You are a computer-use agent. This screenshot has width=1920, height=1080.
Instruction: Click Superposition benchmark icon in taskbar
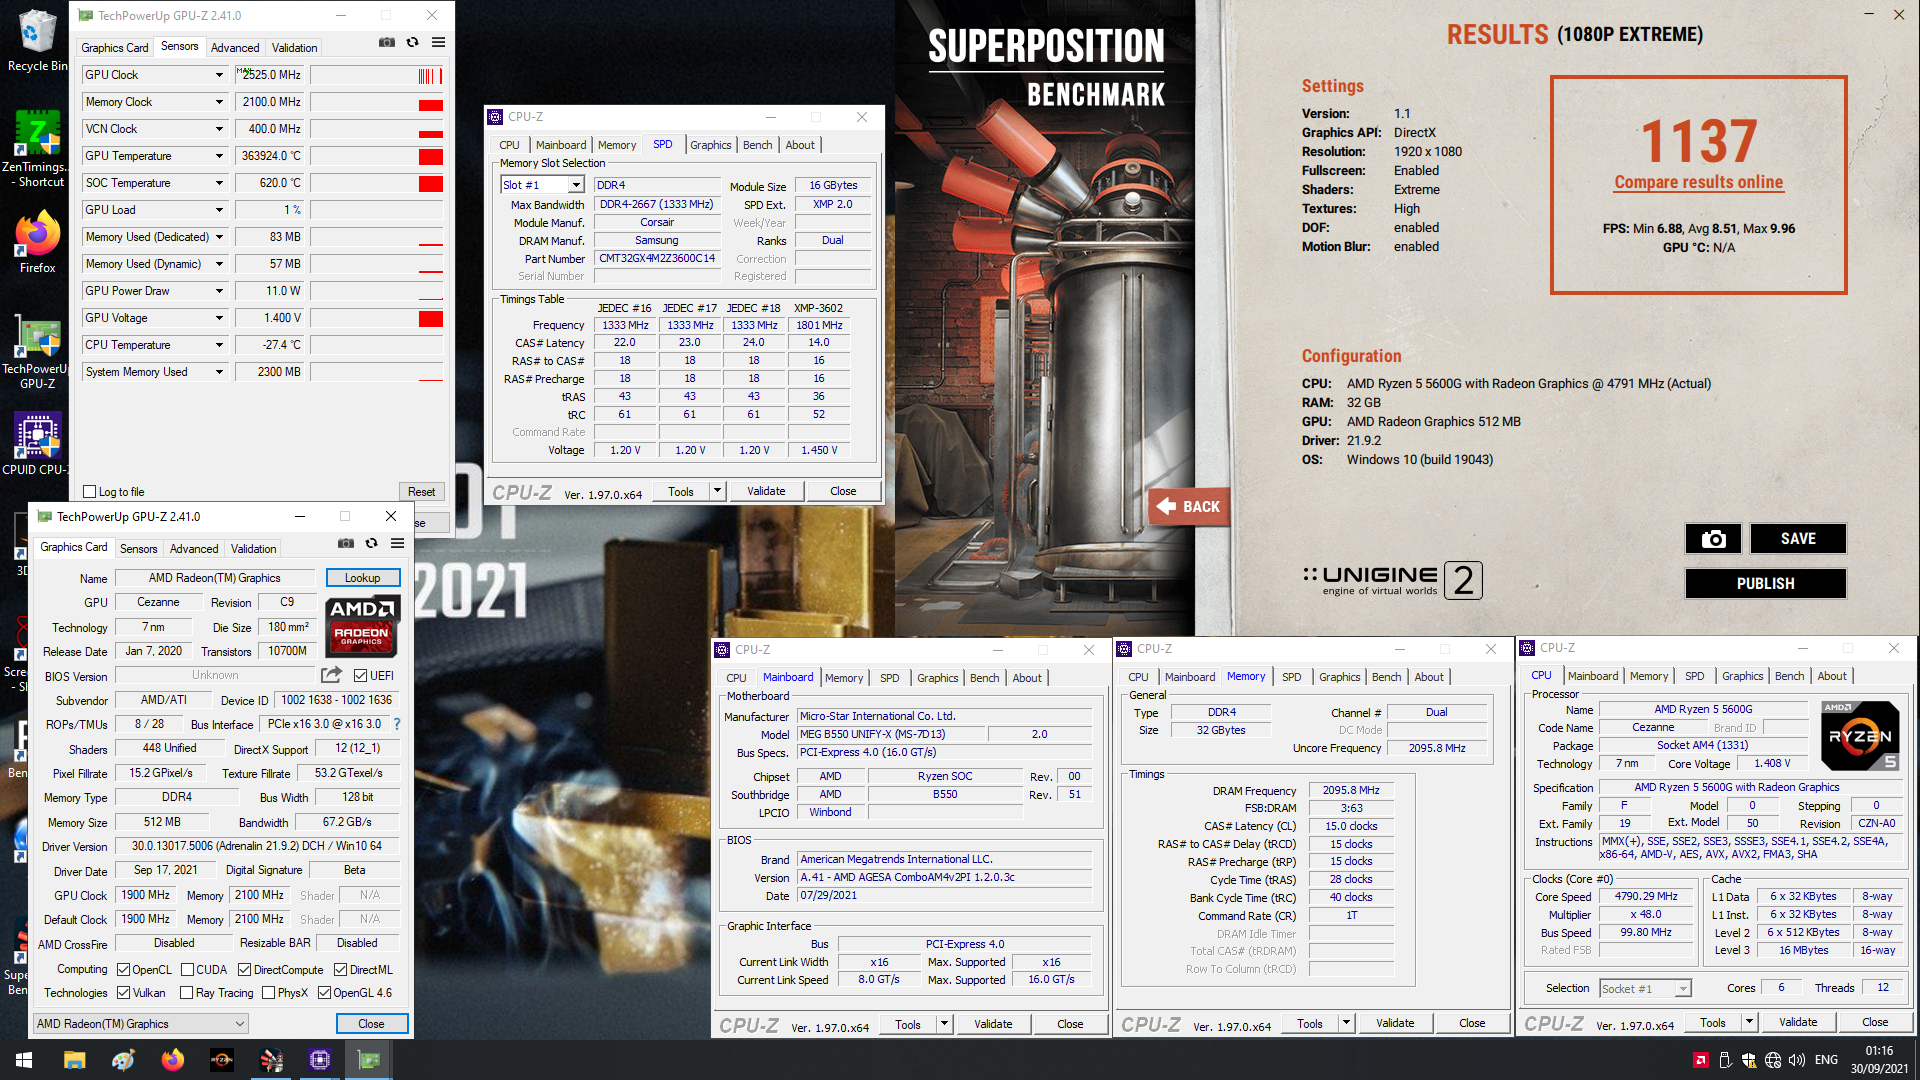point(271,1060)
